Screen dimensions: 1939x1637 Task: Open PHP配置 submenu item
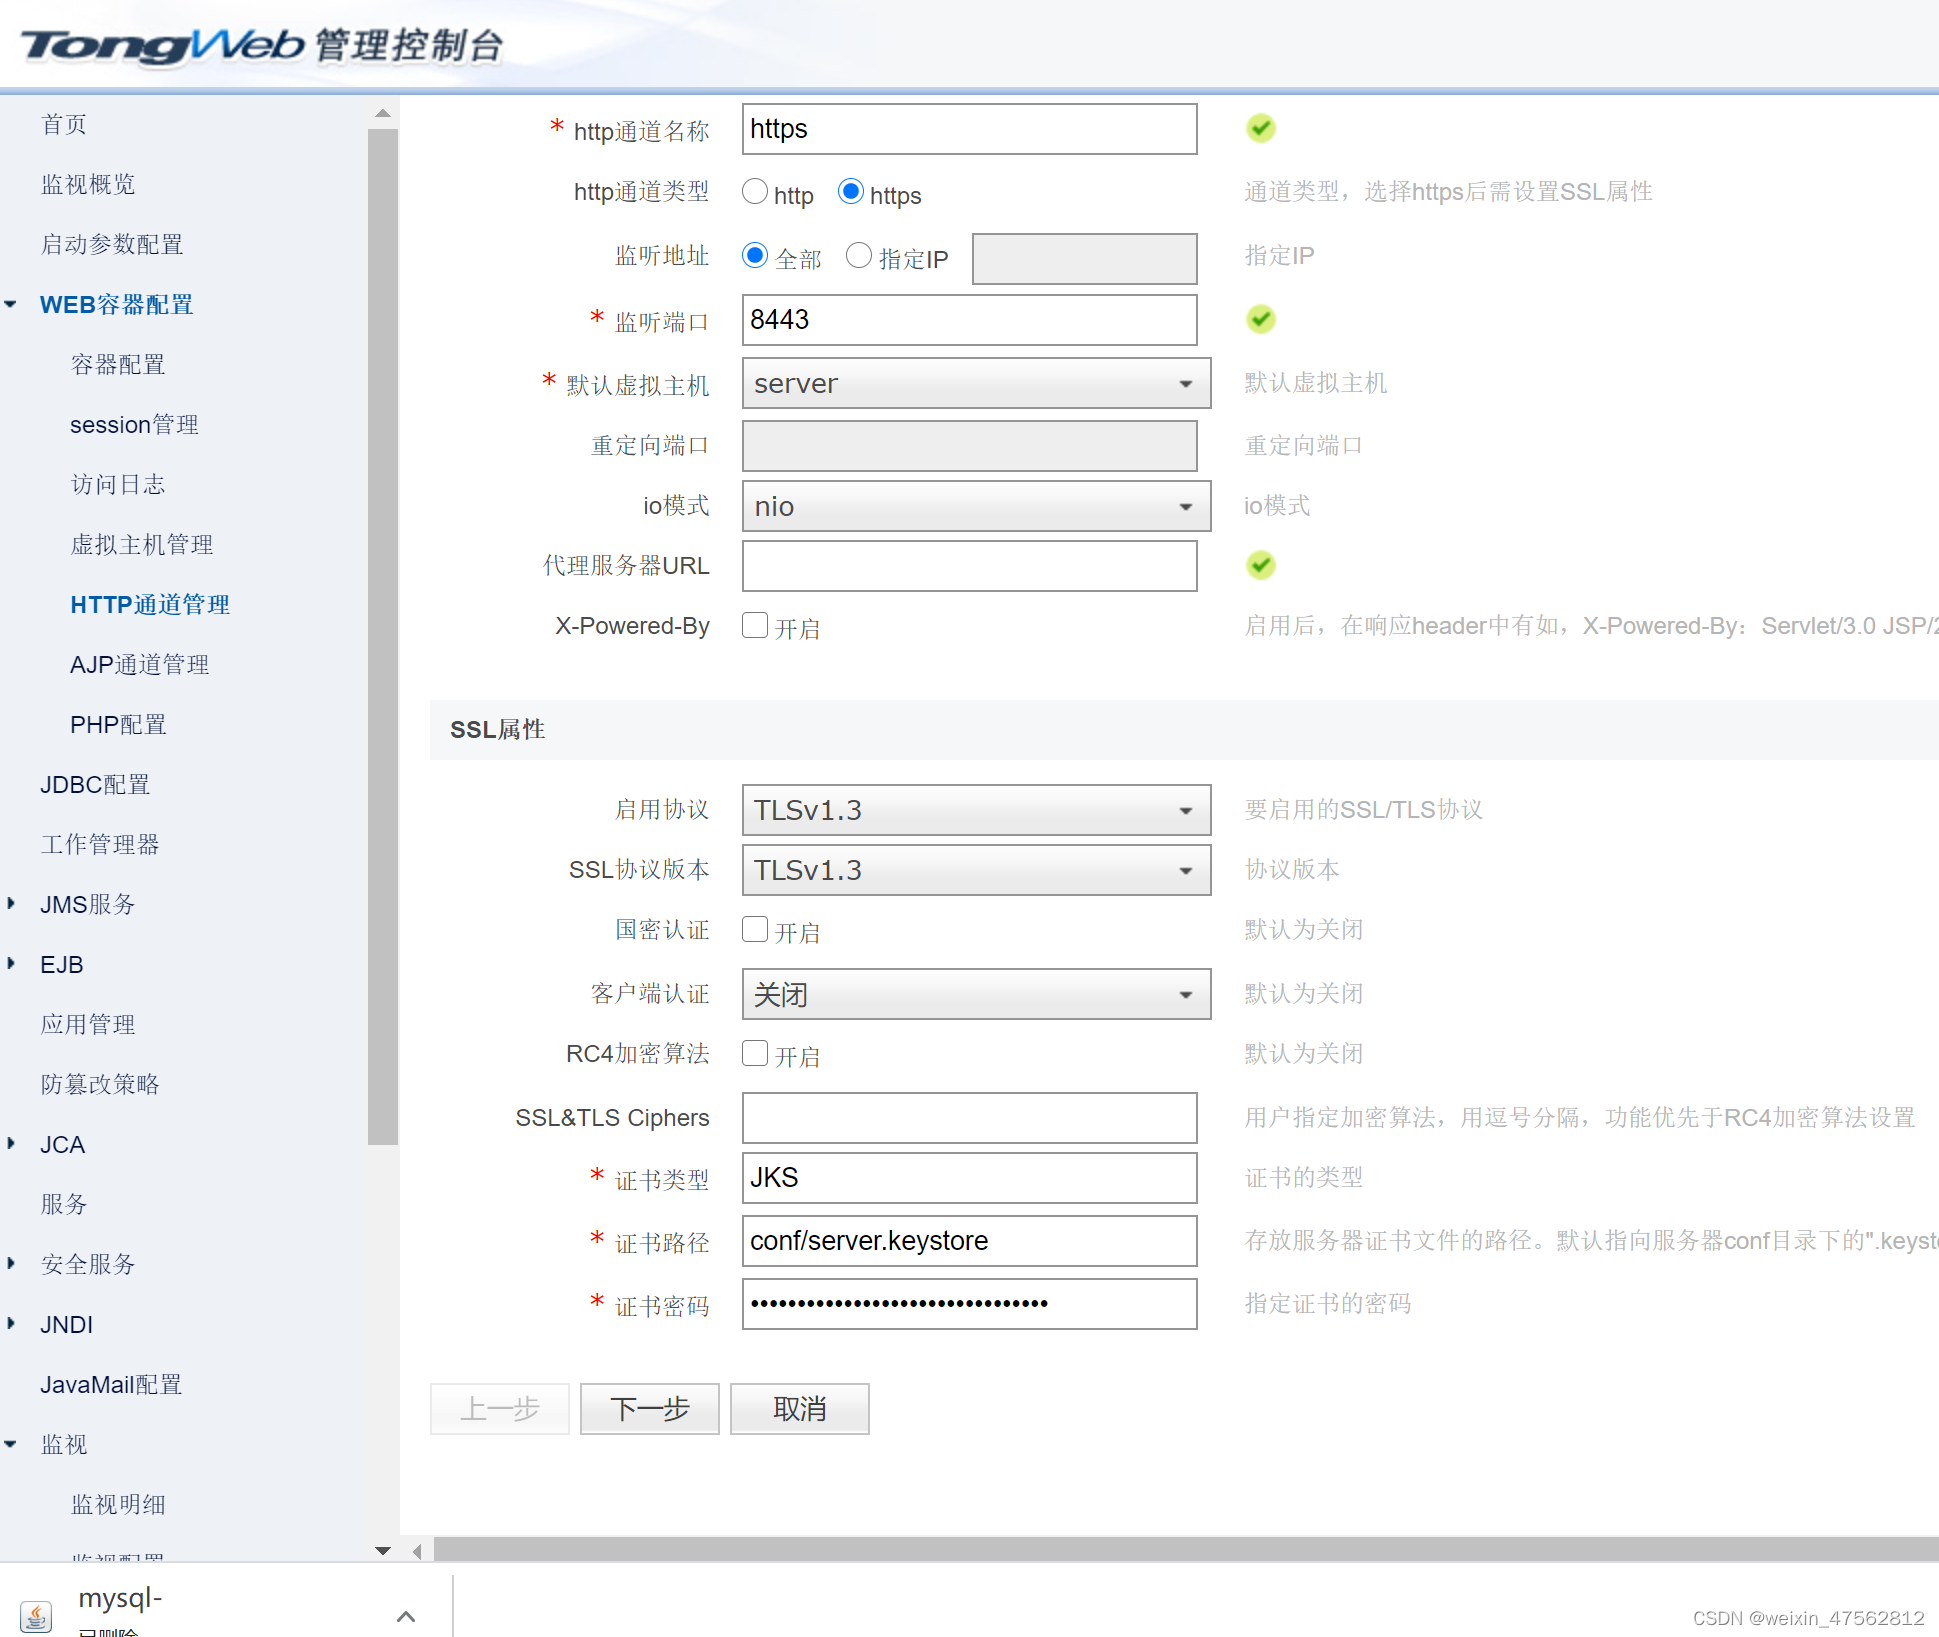118,724
